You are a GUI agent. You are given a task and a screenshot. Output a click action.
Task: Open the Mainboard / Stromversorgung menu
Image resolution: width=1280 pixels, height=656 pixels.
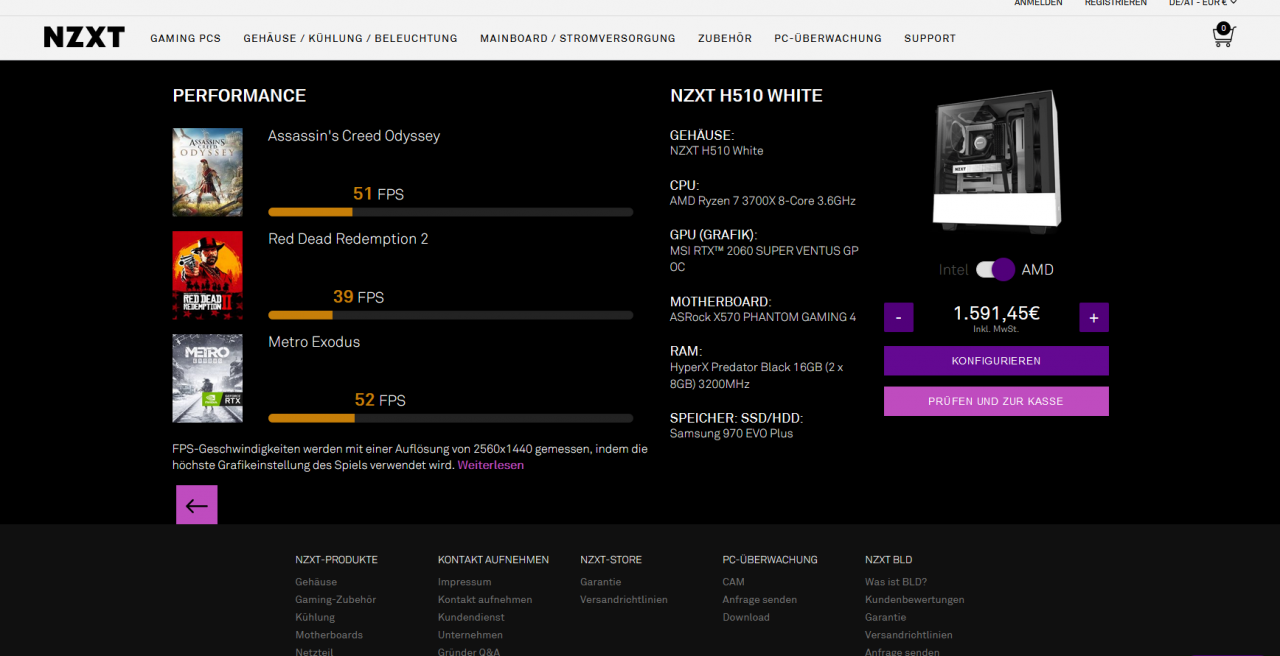(578, 38)
